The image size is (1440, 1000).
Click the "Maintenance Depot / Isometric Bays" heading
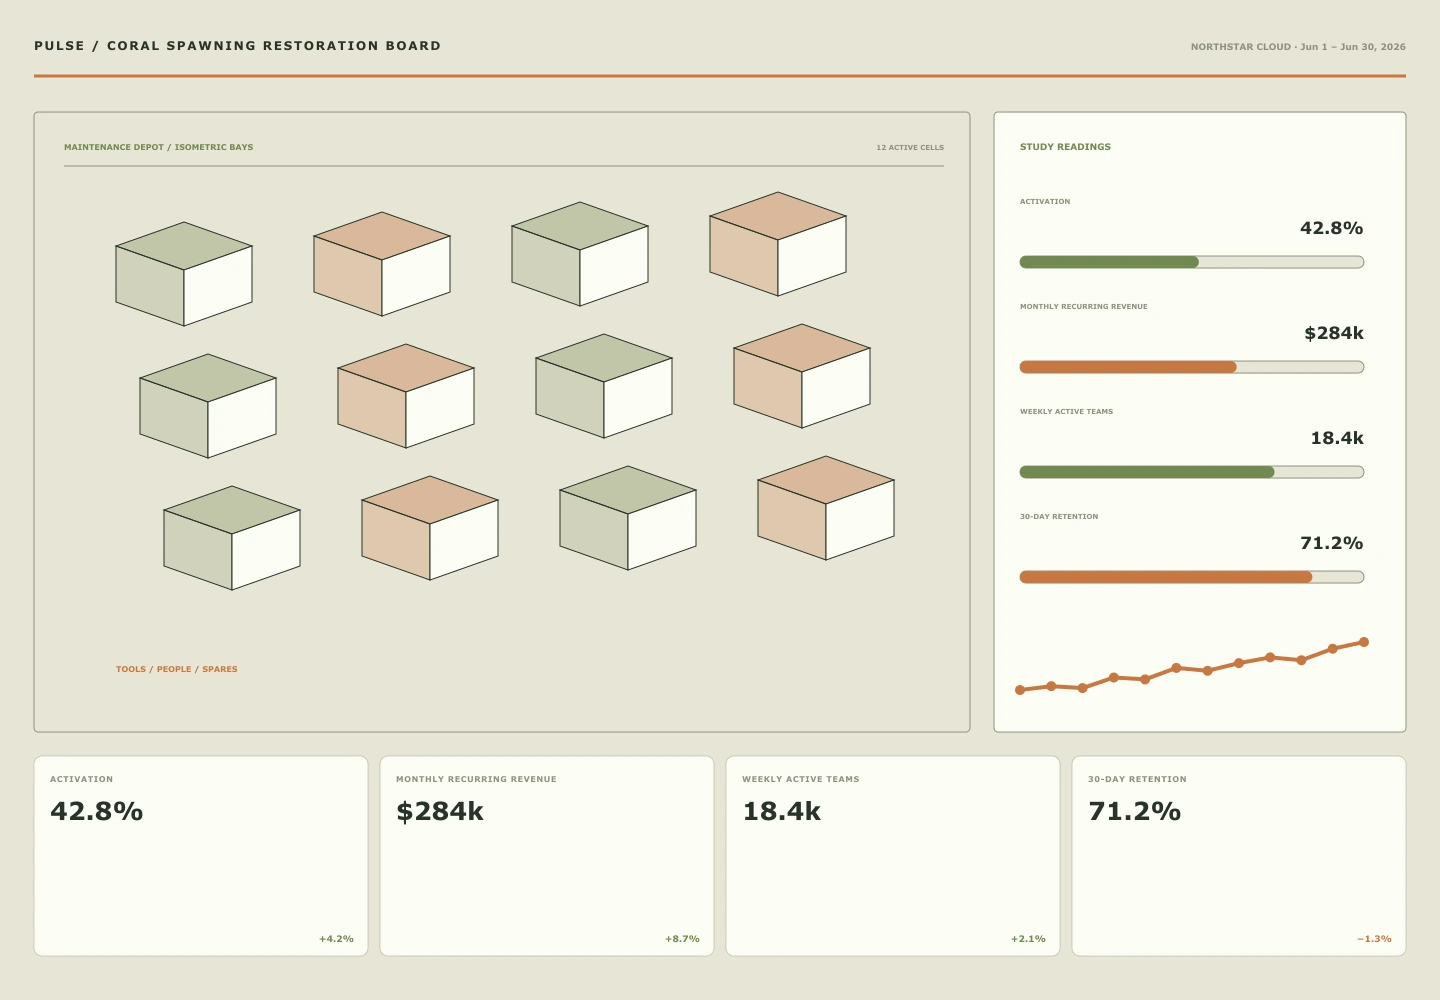pos(159,147)
